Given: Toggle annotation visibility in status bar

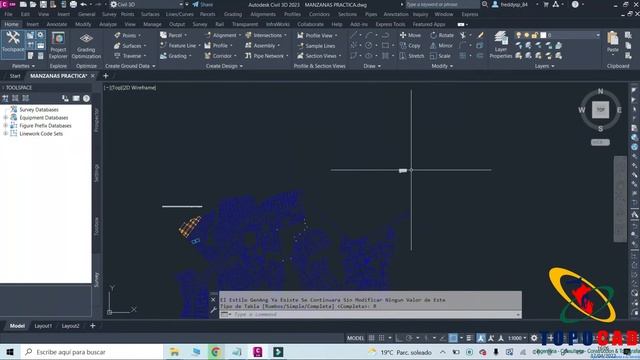Looking at the screenshot, I should 481,338.
